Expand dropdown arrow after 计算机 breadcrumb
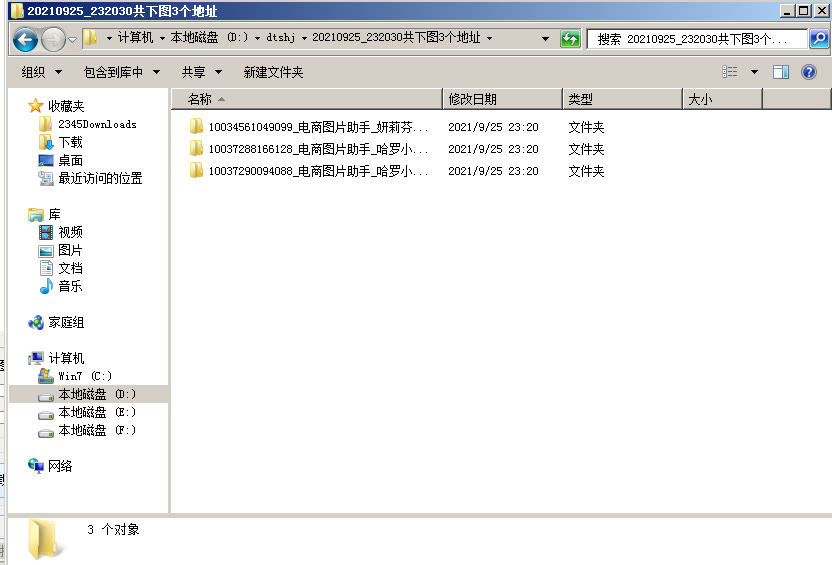 click(x=162, y=38)
